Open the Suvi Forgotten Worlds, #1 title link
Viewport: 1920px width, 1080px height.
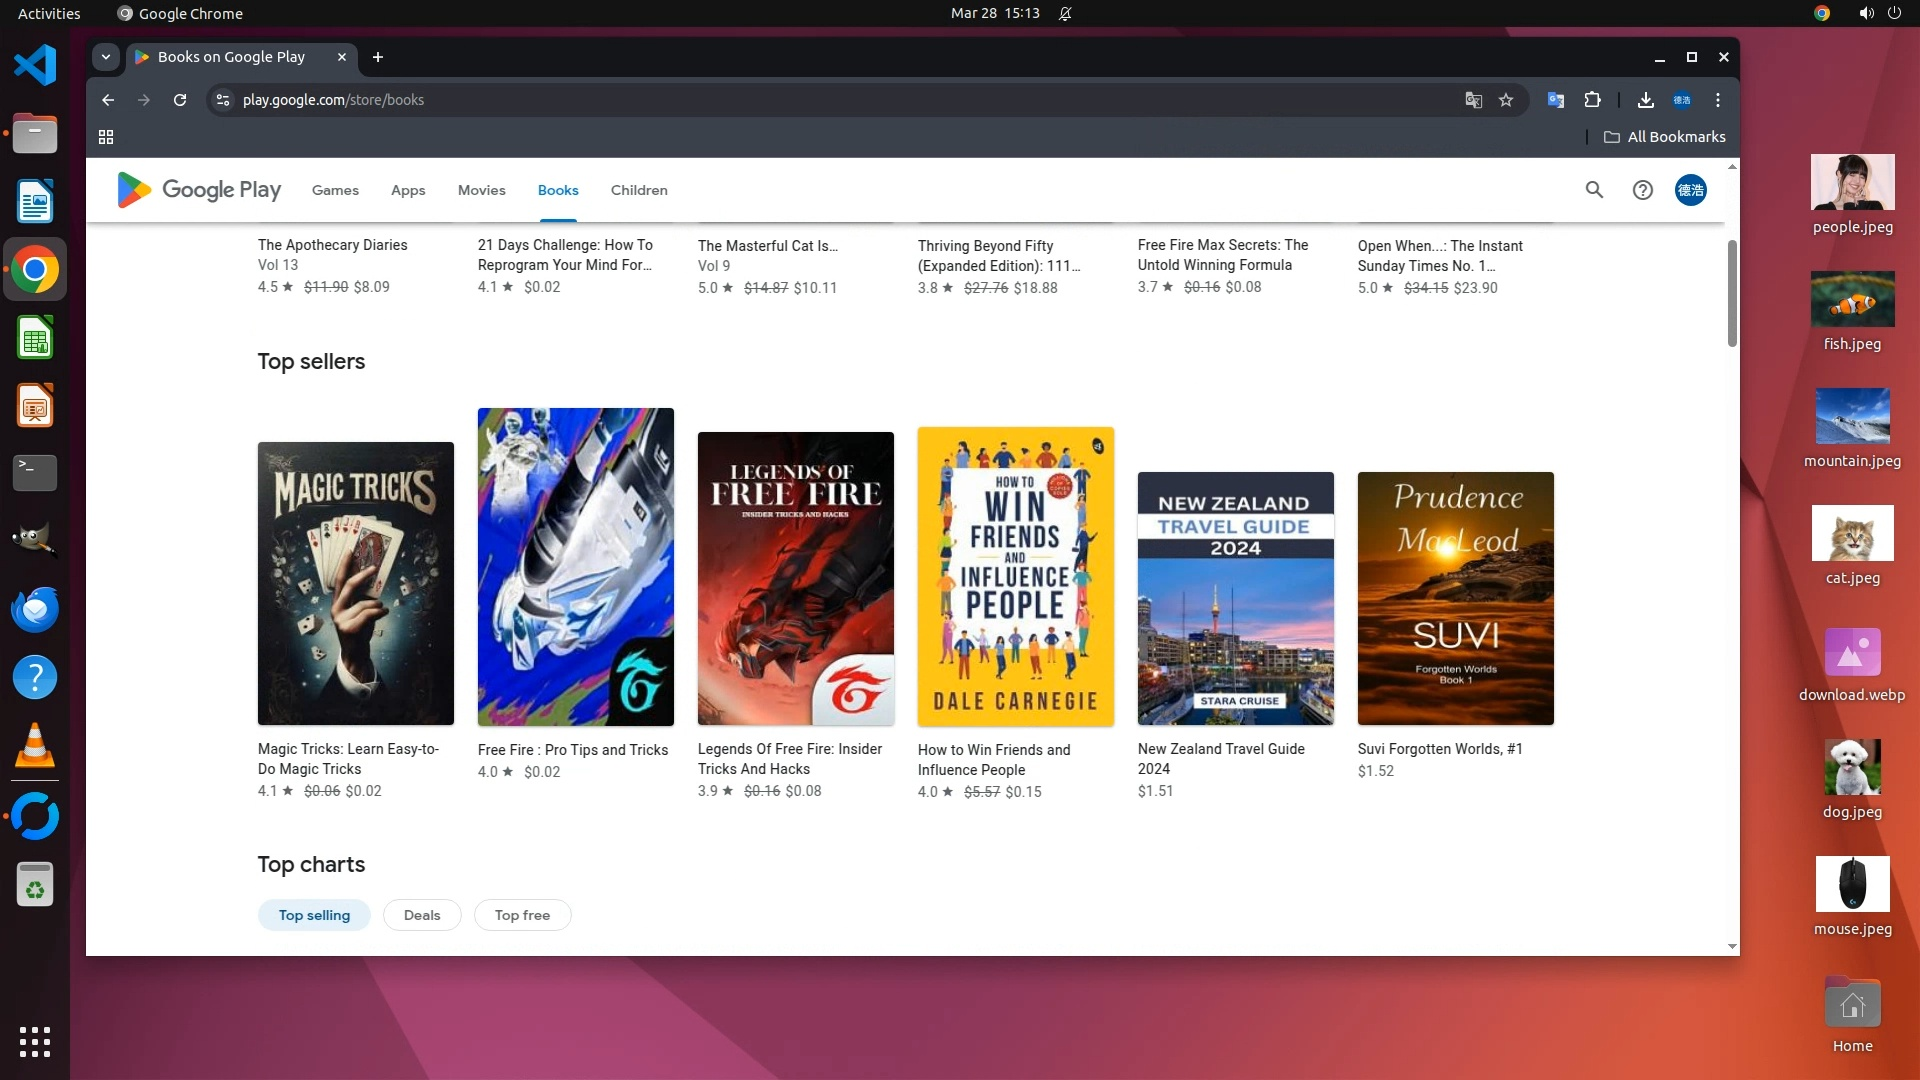[x=1439, y=749]
